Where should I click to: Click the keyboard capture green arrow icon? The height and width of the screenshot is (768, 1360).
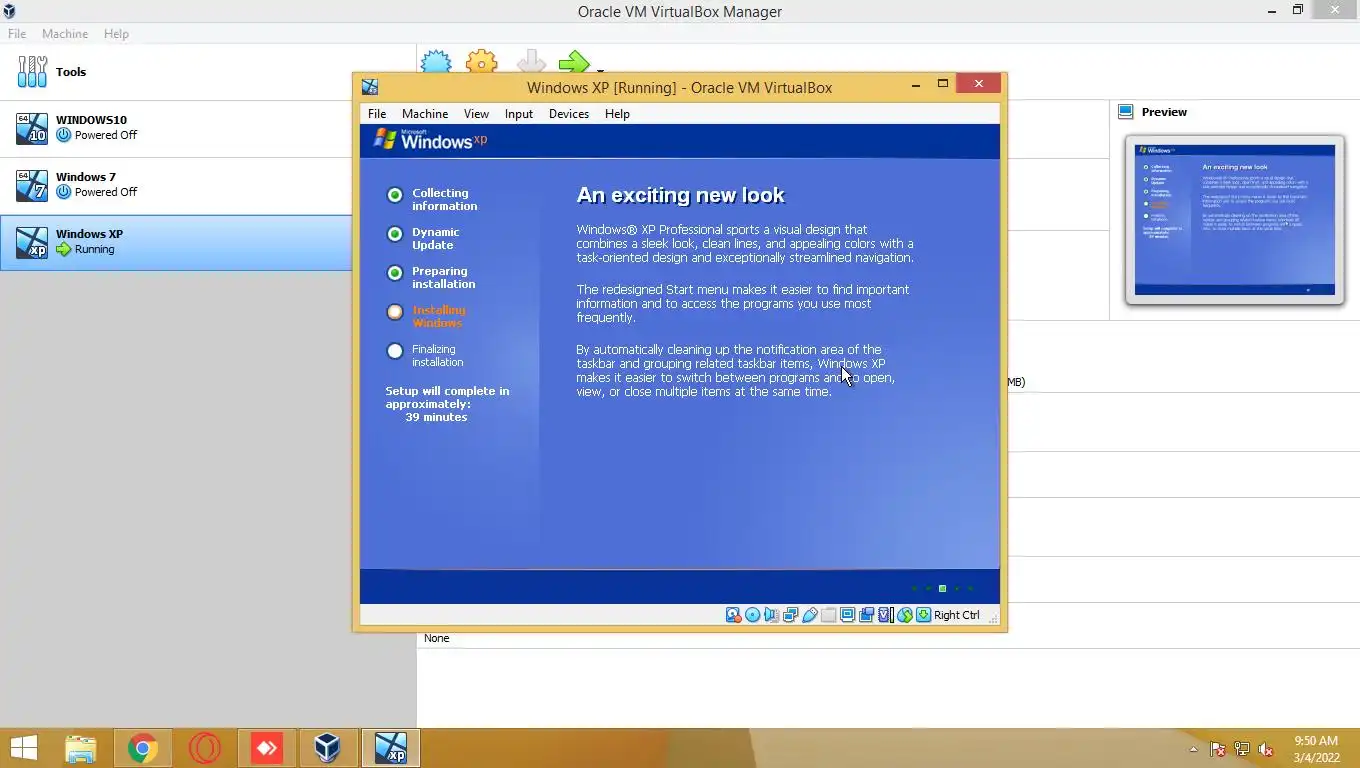[x=923, y=615]
